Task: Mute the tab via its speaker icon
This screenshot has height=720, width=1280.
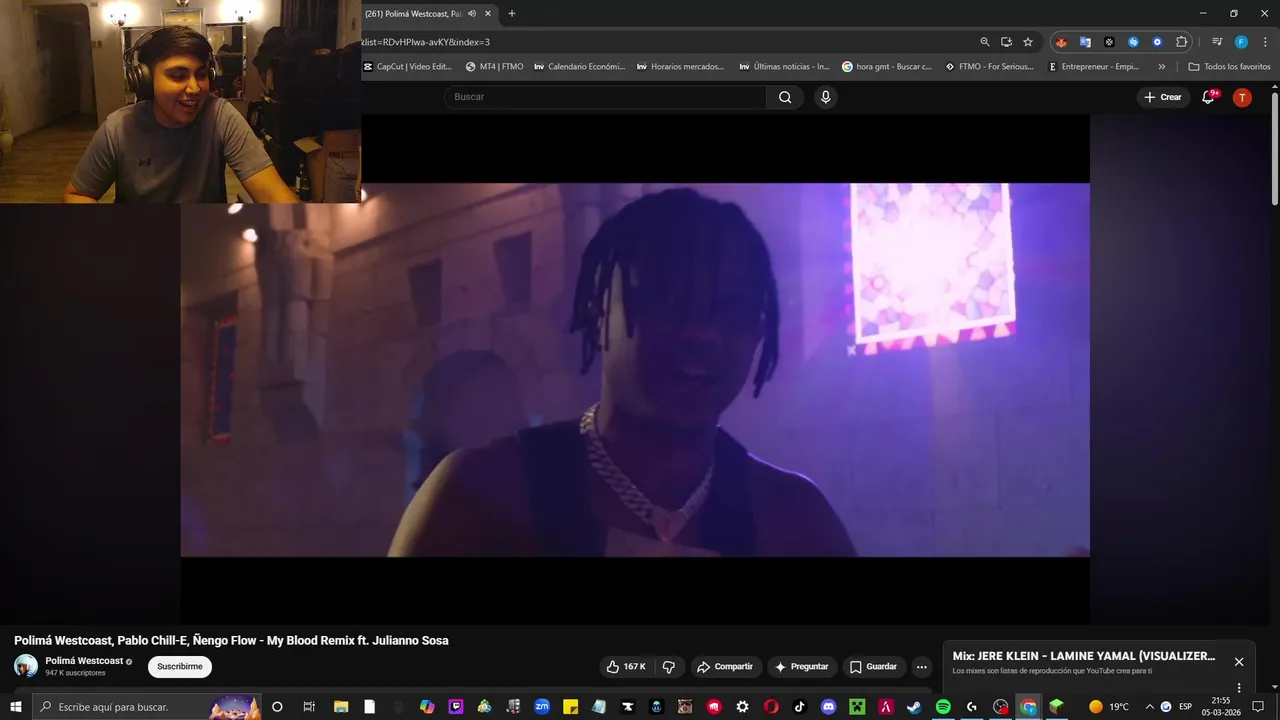Action: tap(472, 14)
